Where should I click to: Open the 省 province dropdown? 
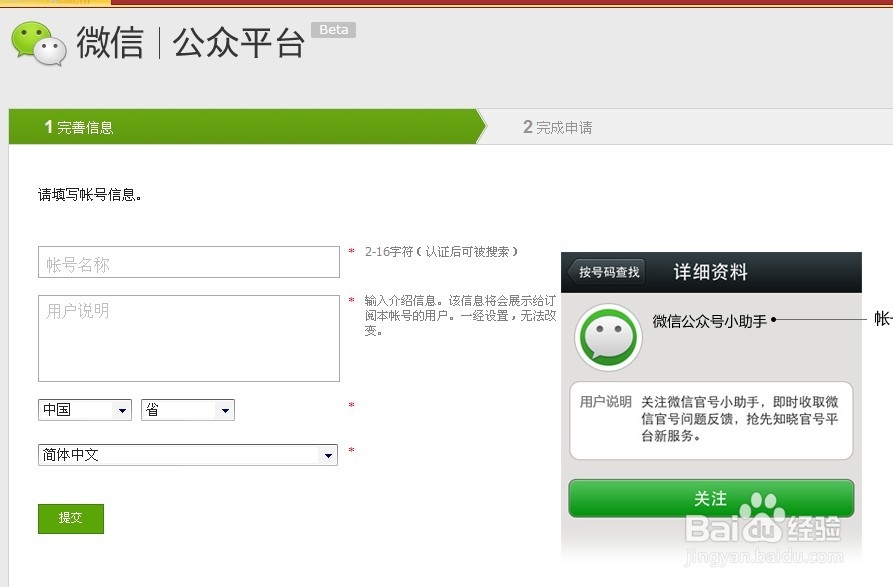point(188,410)
